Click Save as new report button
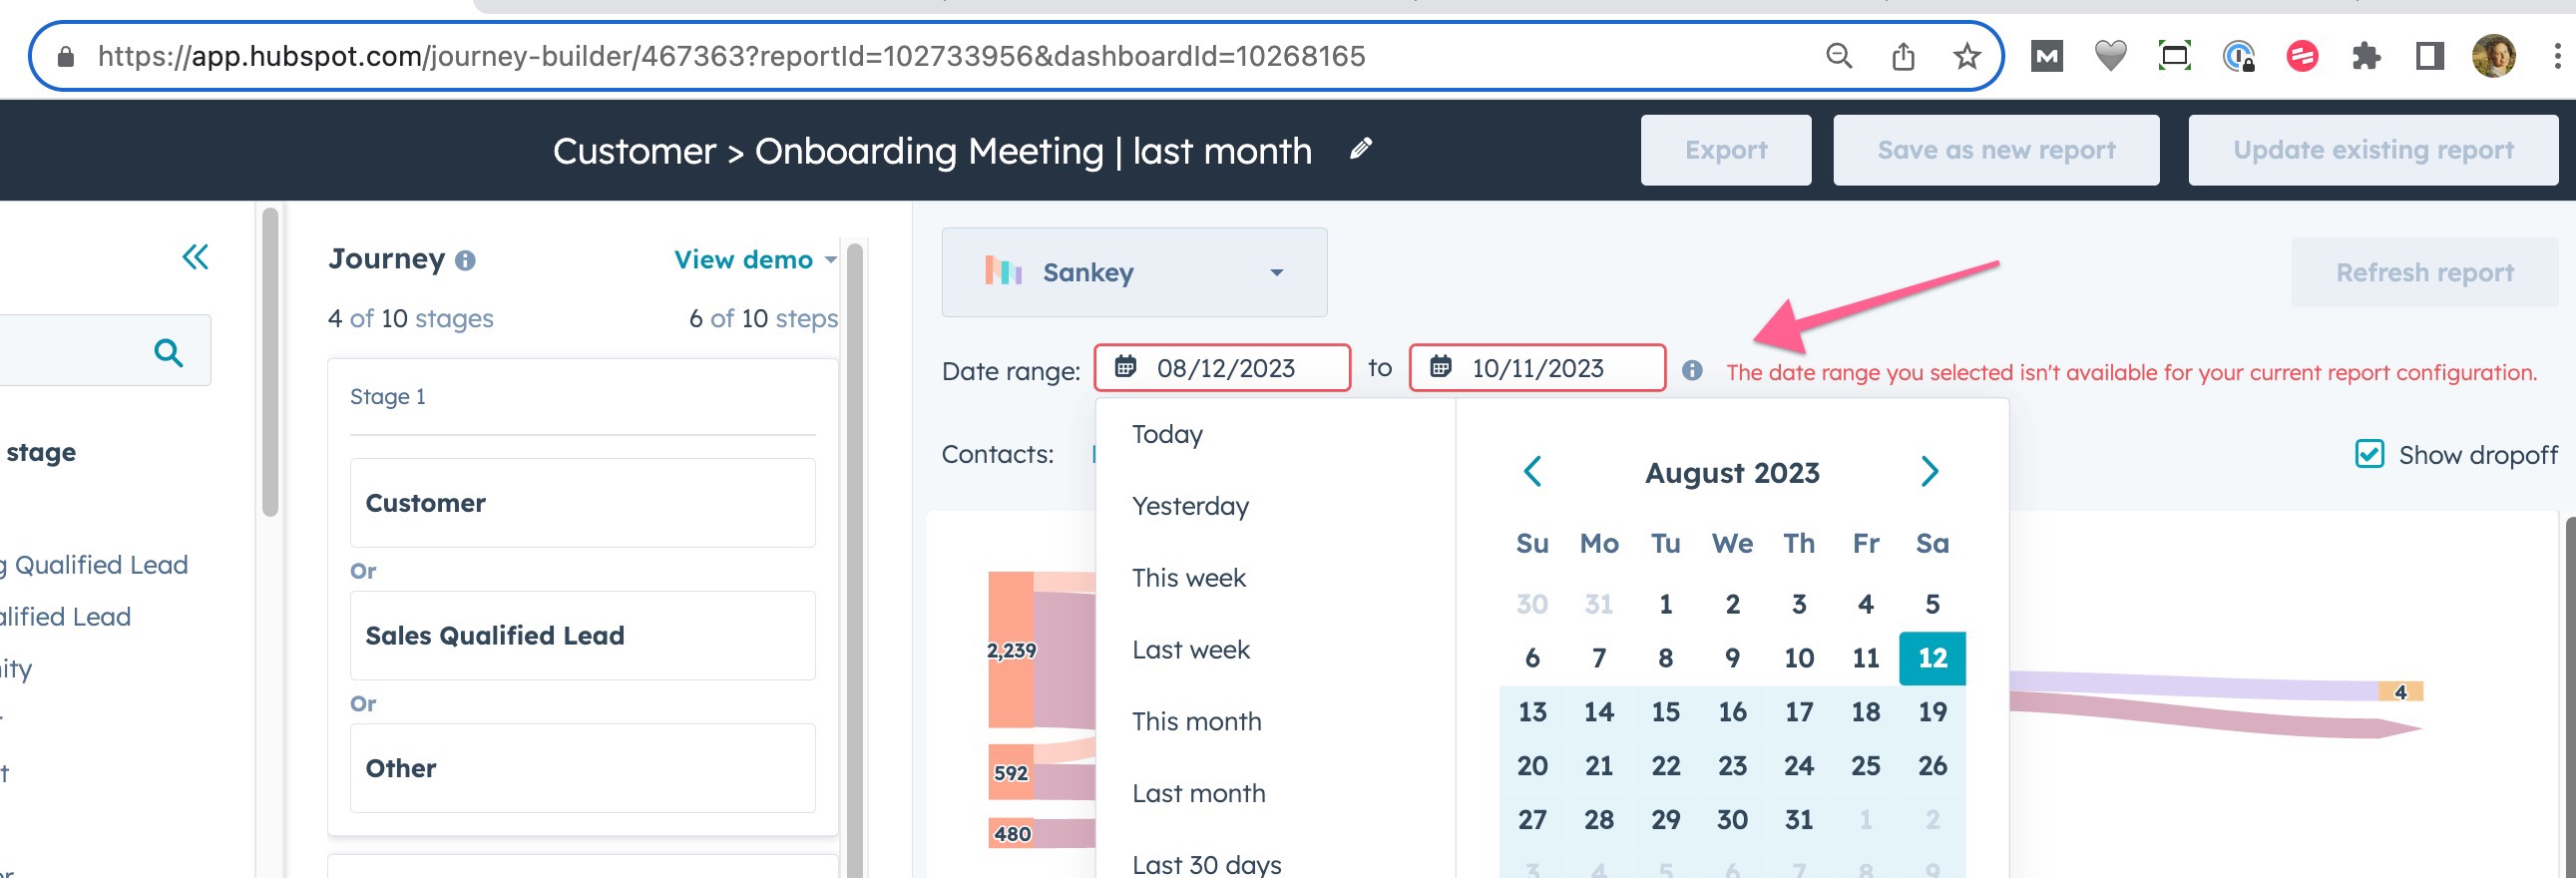The image size is (2576, 878). [x=1995, y=150]
